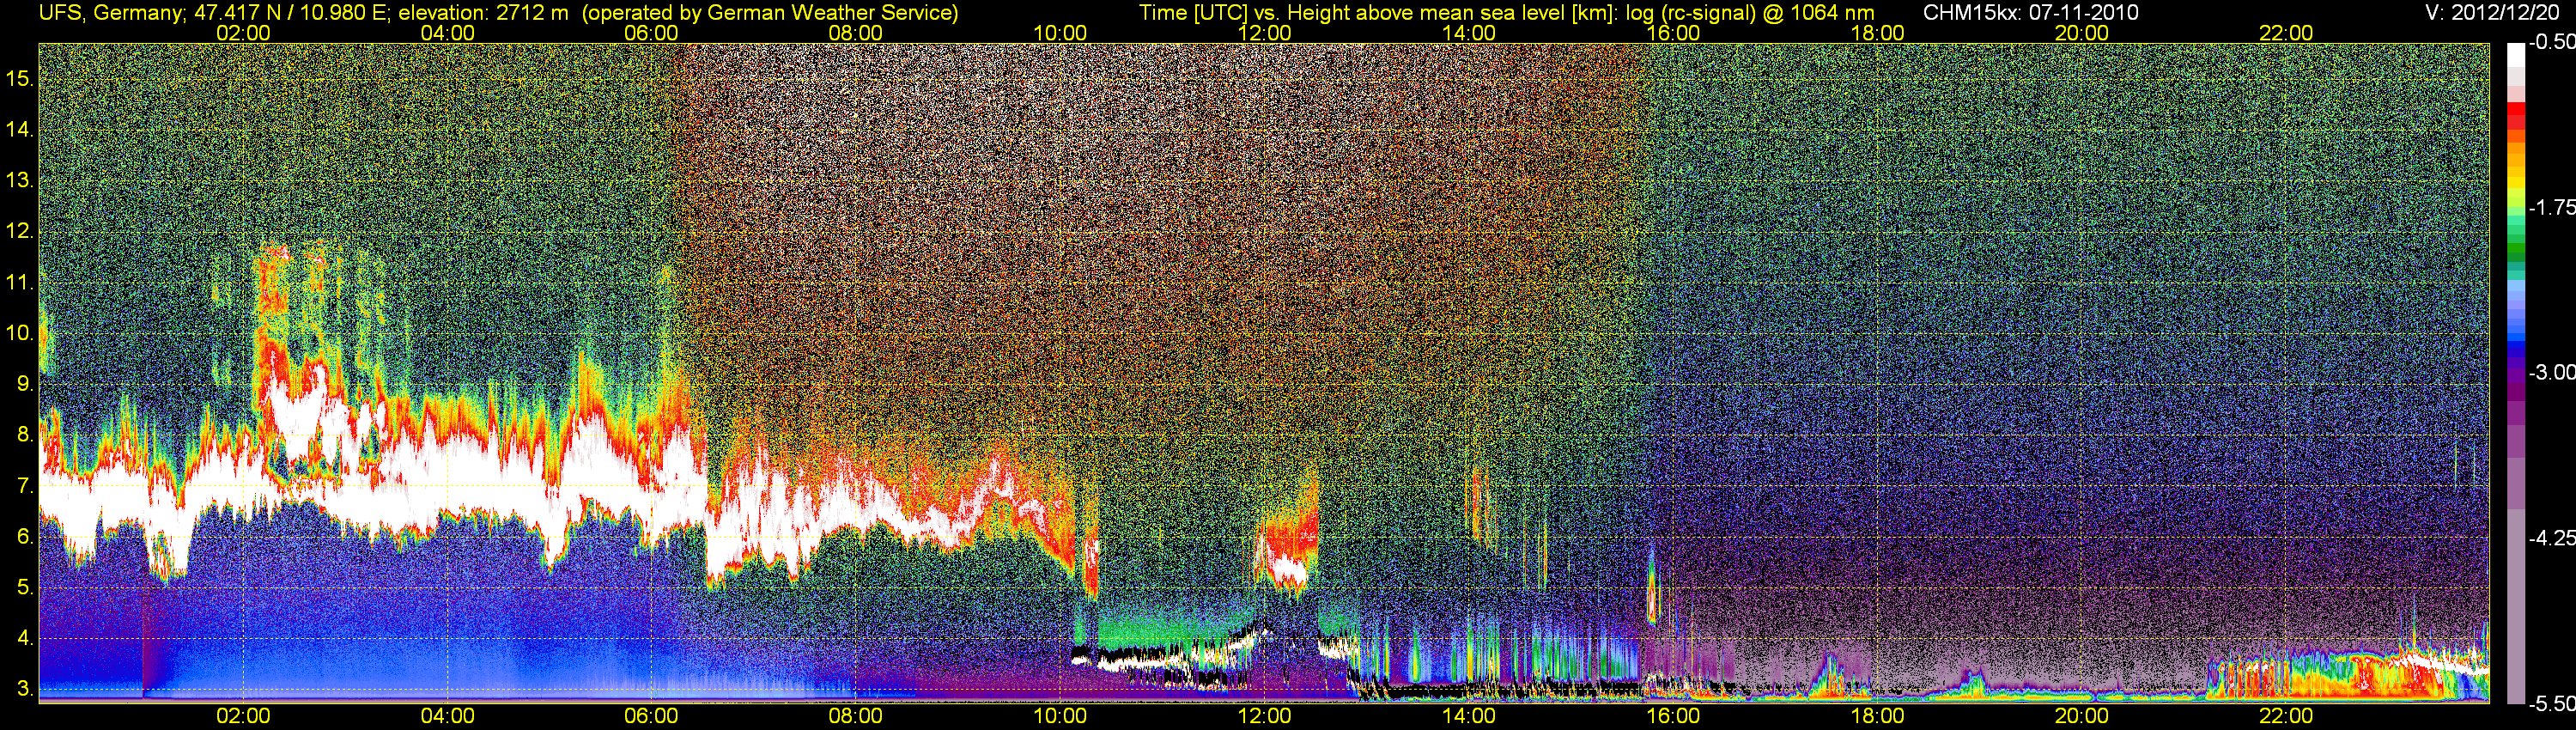
Task: Click 02:00 on the lower time axis
Action: tap(243, 716)
